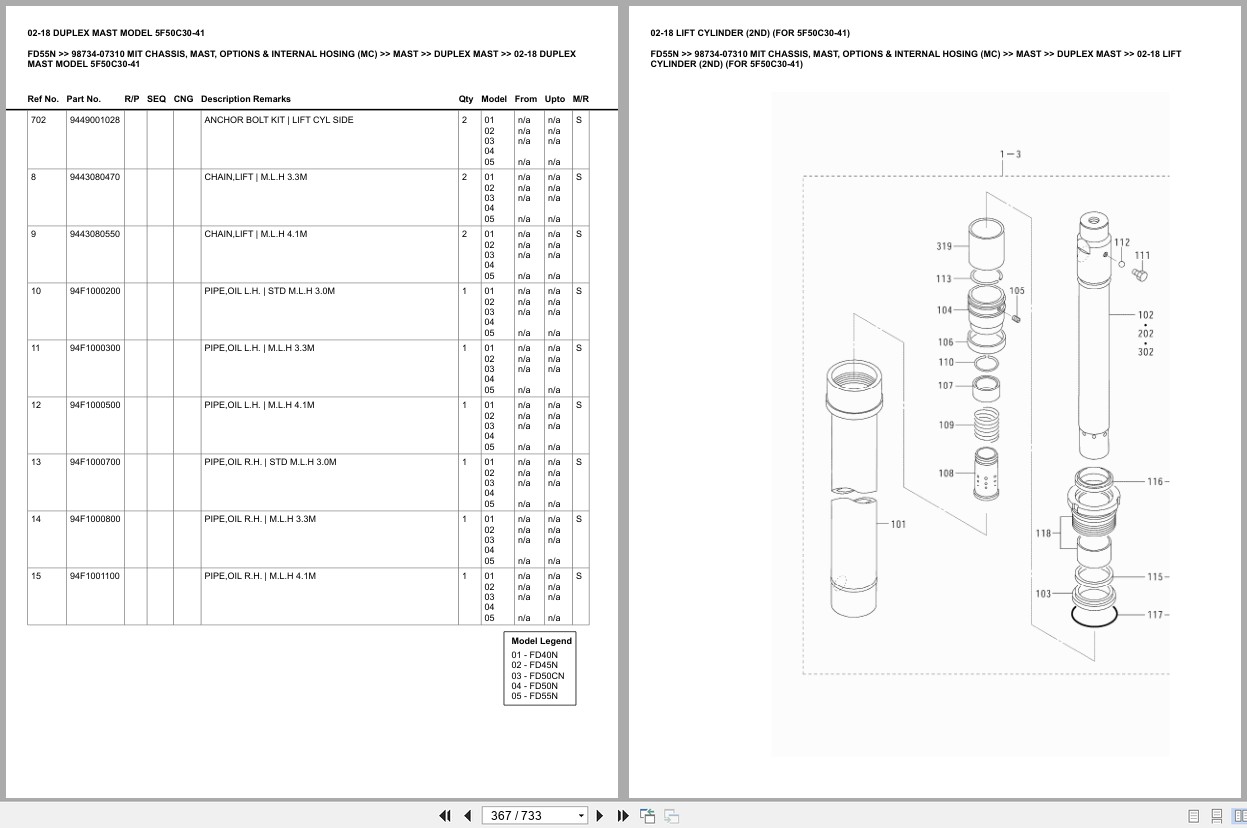The width and height of the screenshot is (1247, 828).
Task: Click part number 9443080470
Action: (95, 177)
